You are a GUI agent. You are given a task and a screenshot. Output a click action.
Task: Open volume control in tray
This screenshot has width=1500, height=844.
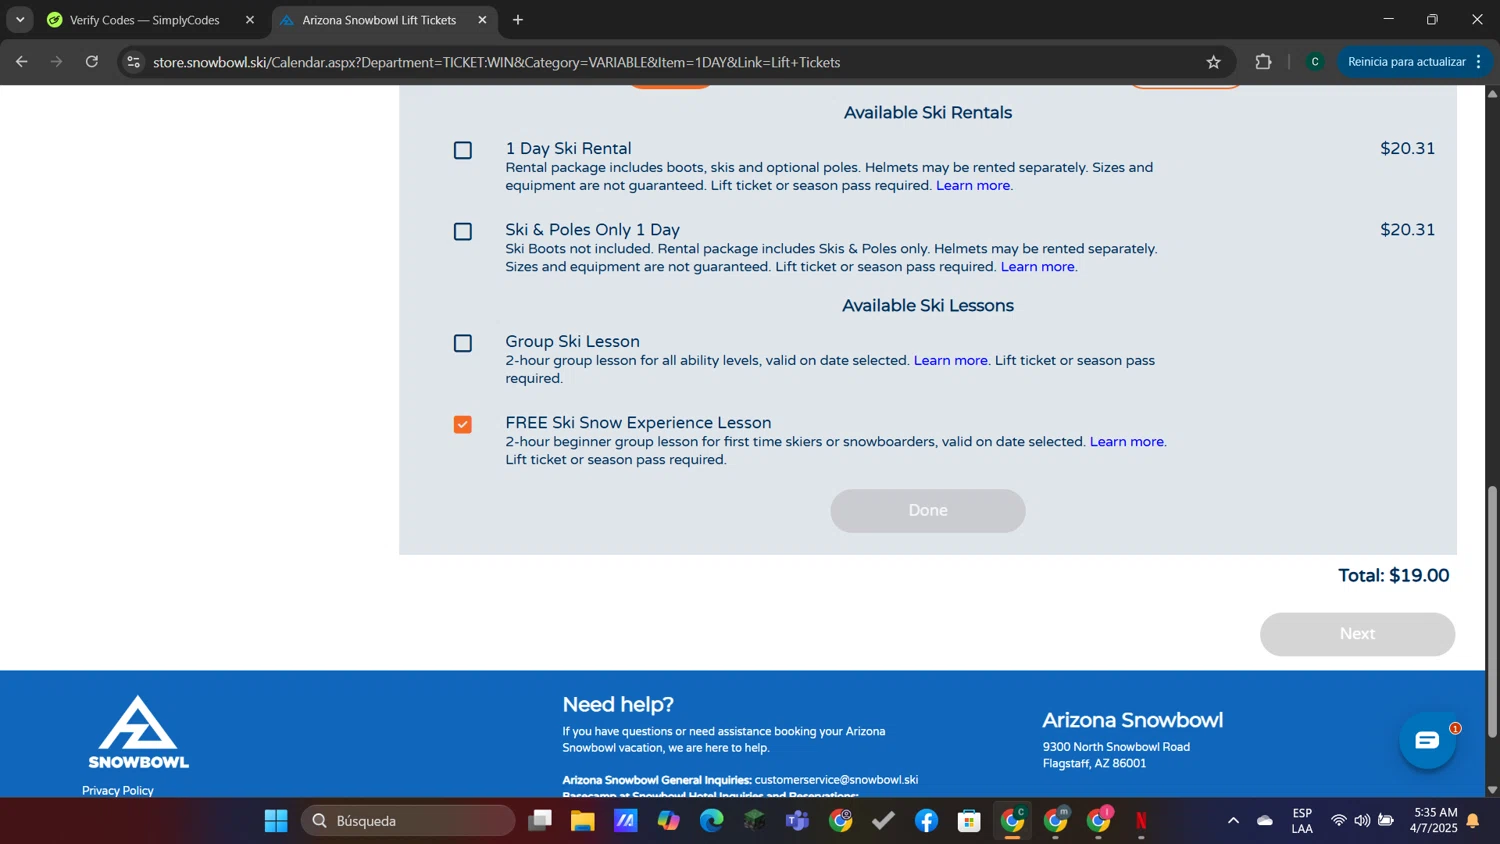pos(1362,821)
